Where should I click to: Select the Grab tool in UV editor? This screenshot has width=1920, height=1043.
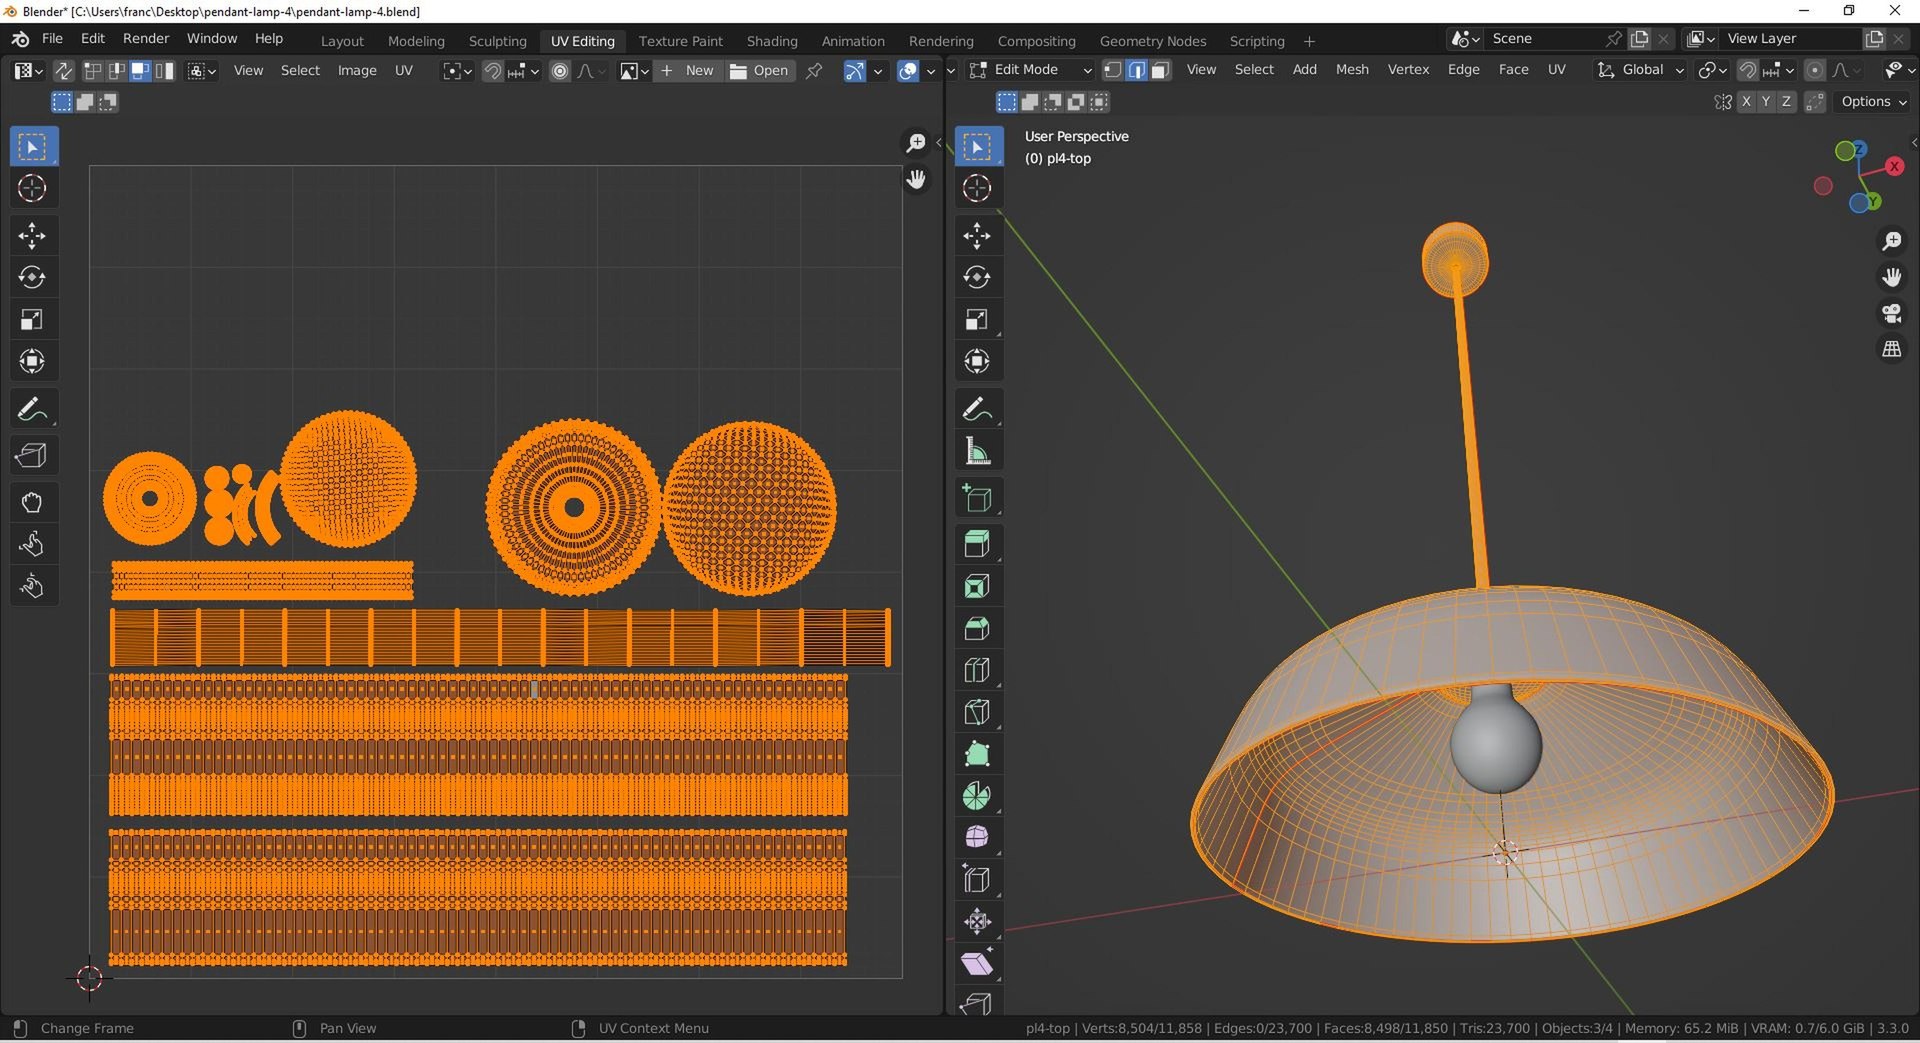coord(32,502)
